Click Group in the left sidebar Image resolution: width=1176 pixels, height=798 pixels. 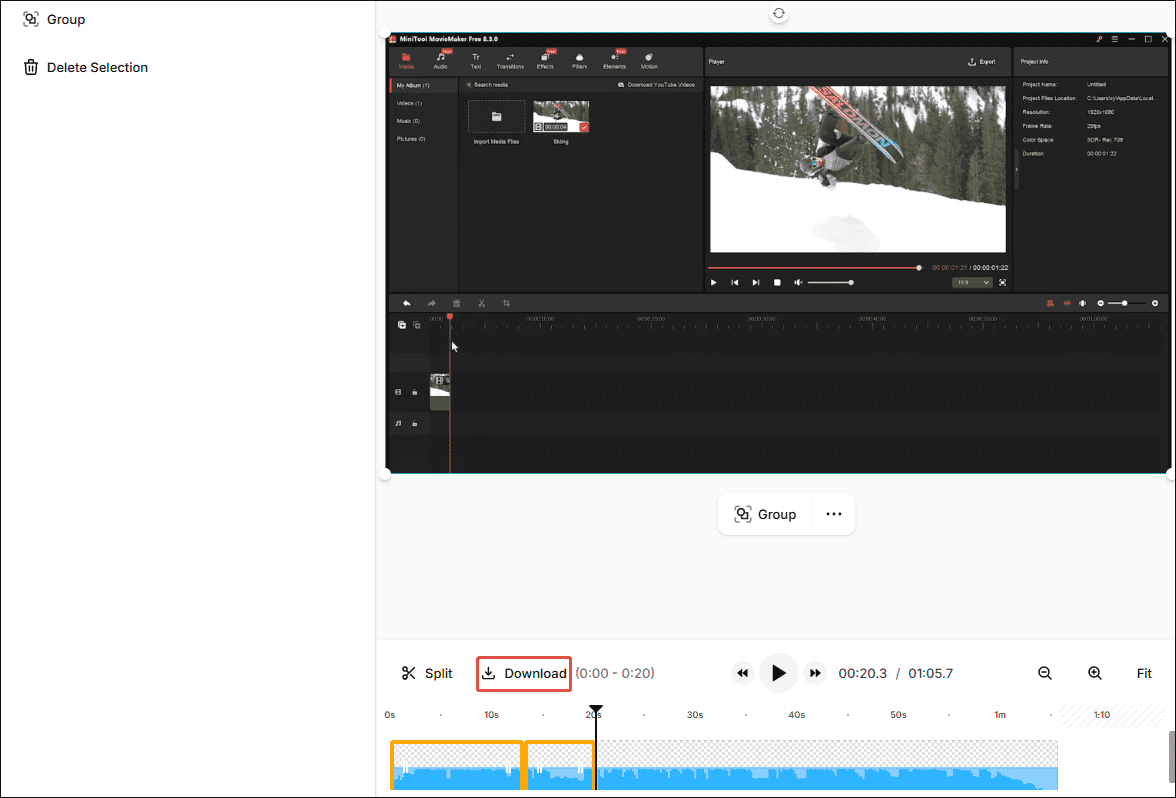point(53,20)
